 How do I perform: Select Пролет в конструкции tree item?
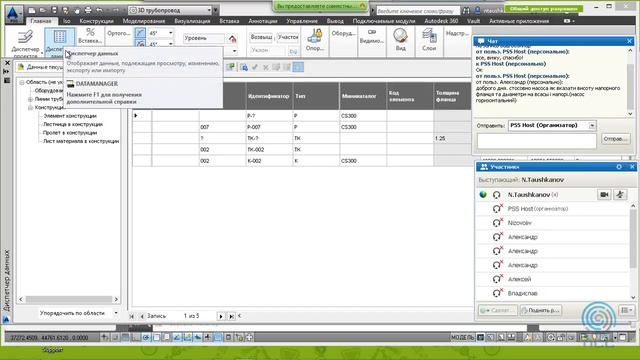70,133
